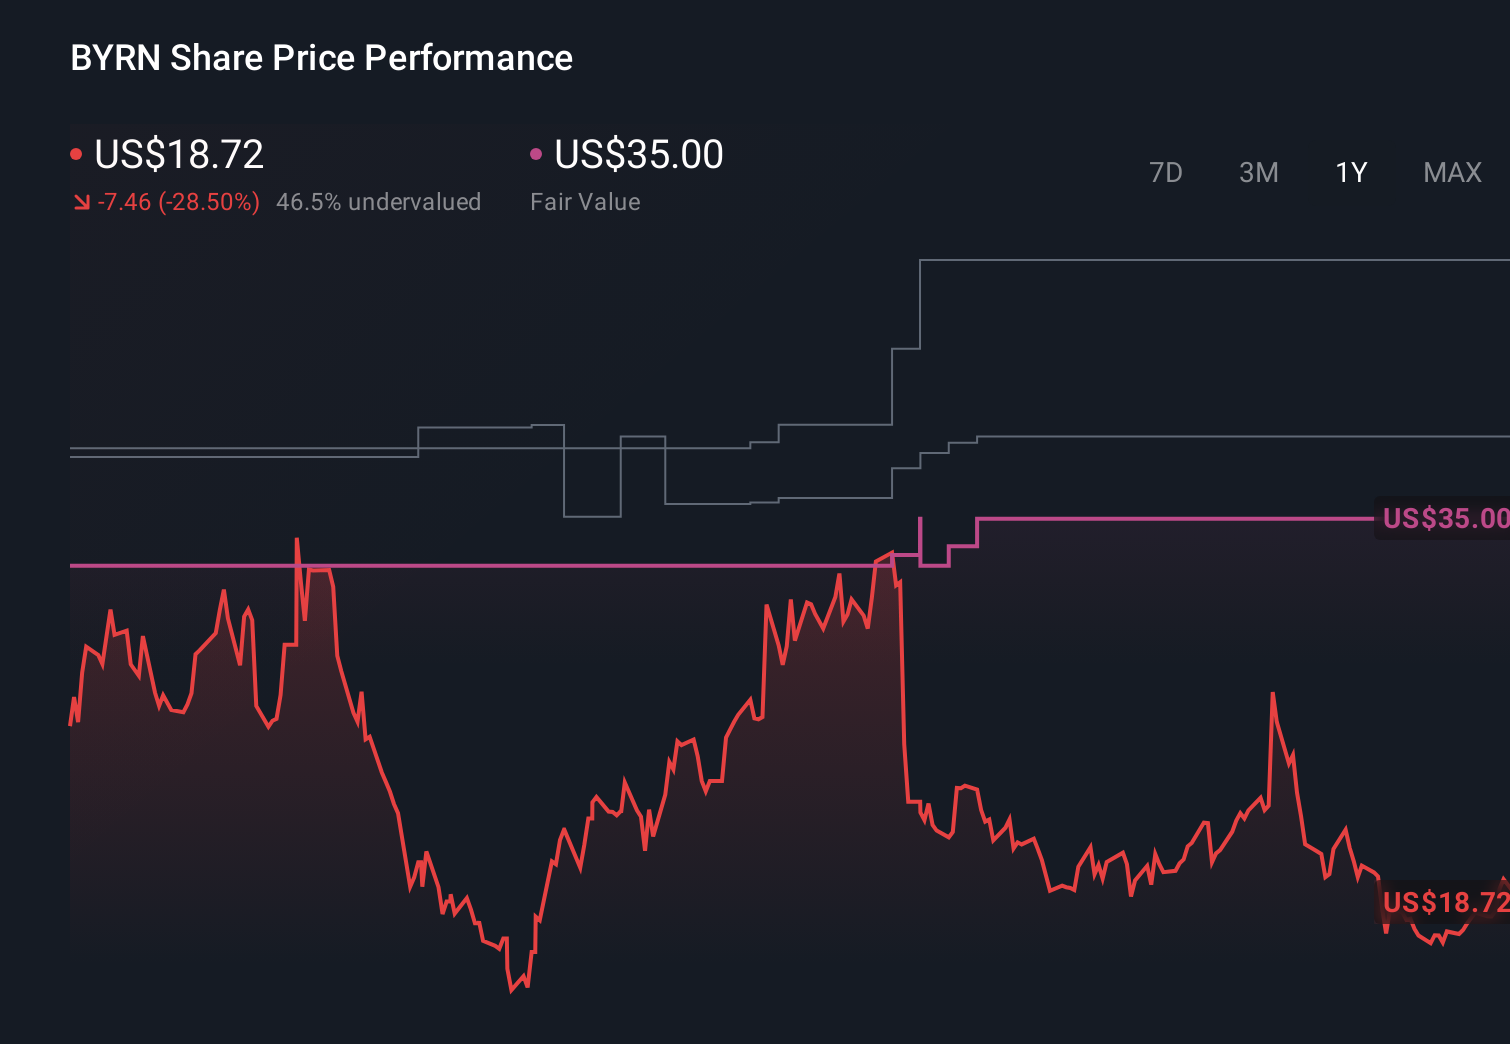Switch to the 3M time range

1258,172
